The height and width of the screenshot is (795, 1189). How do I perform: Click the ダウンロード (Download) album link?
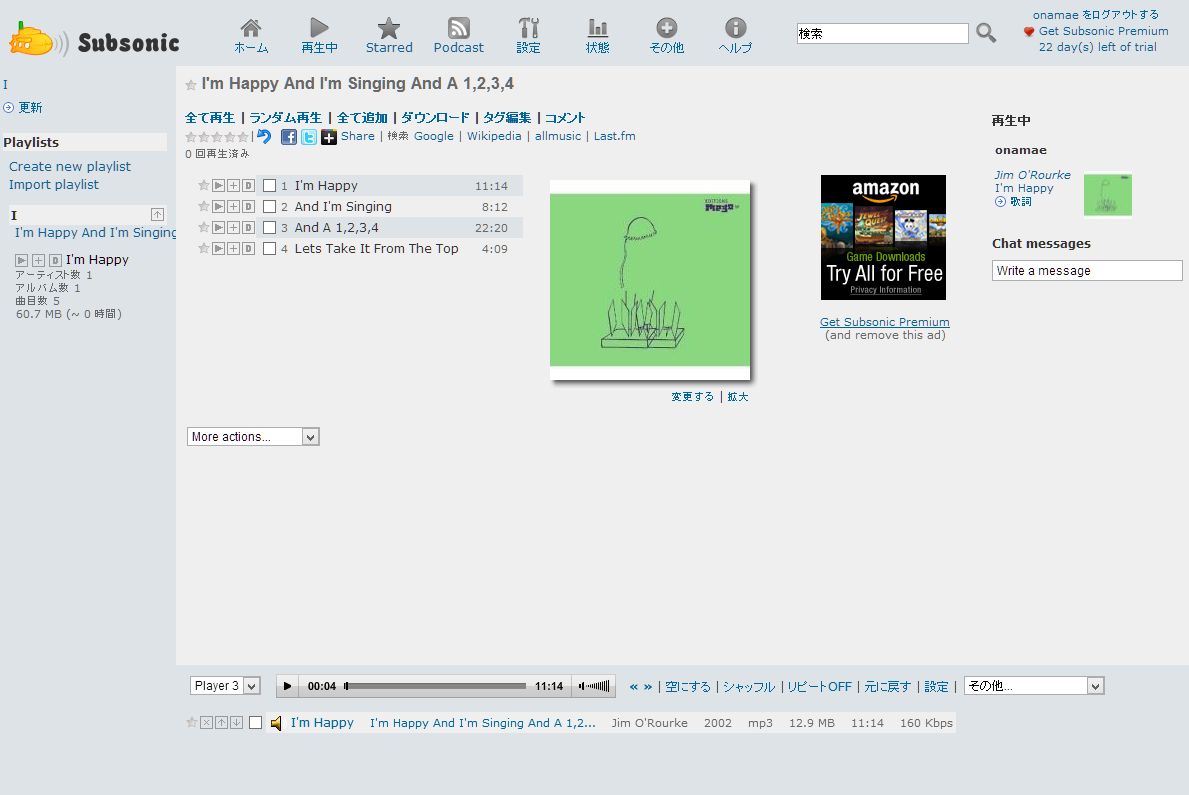coord(435,118)
